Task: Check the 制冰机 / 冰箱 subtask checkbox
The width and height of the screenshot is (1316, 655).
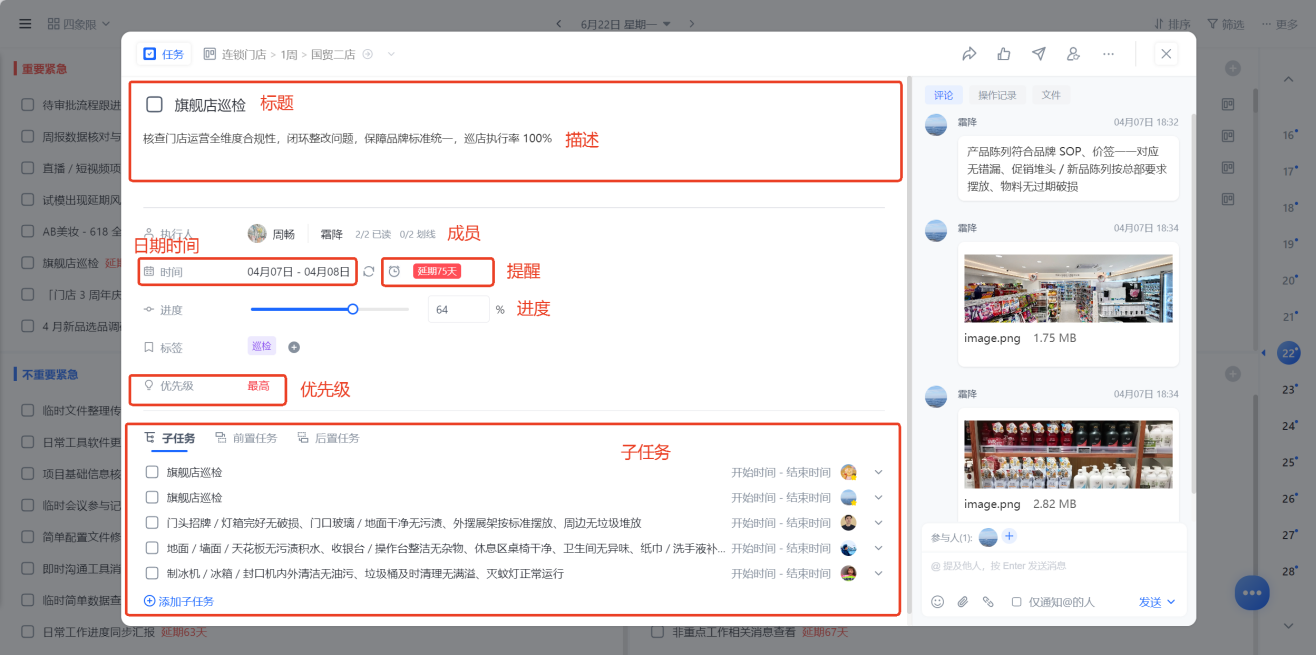Action: (x=152, y=573)
